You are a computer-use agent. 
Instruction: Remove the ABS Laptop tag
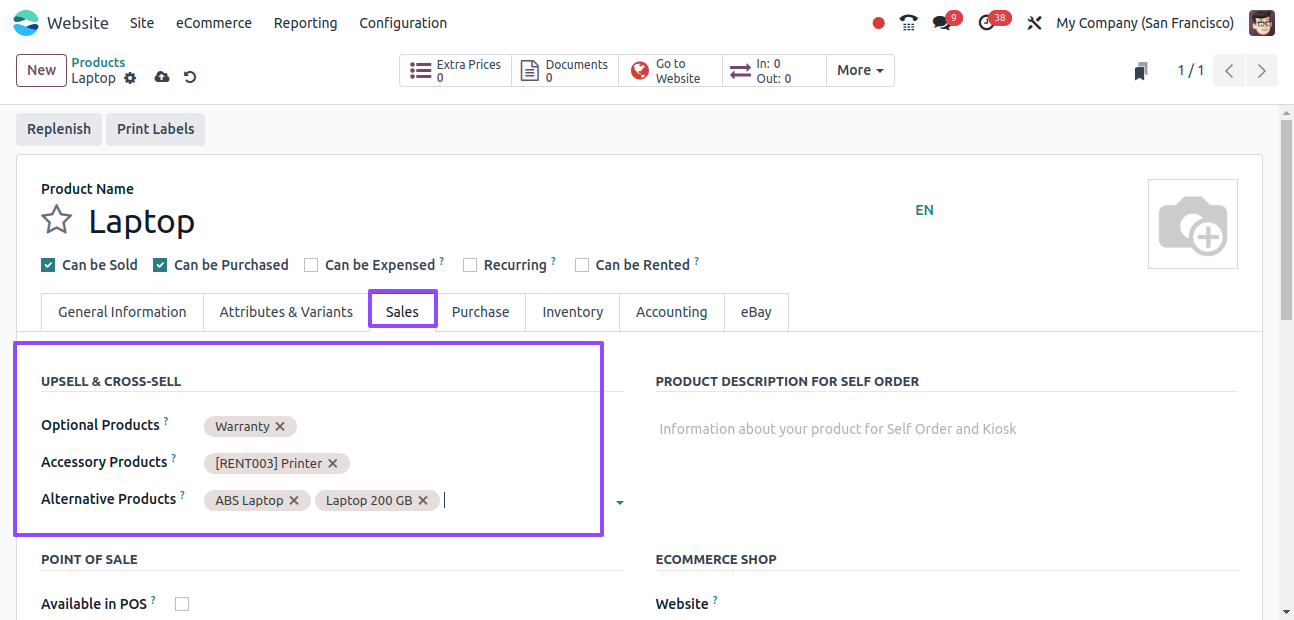[x=294, y=500]
